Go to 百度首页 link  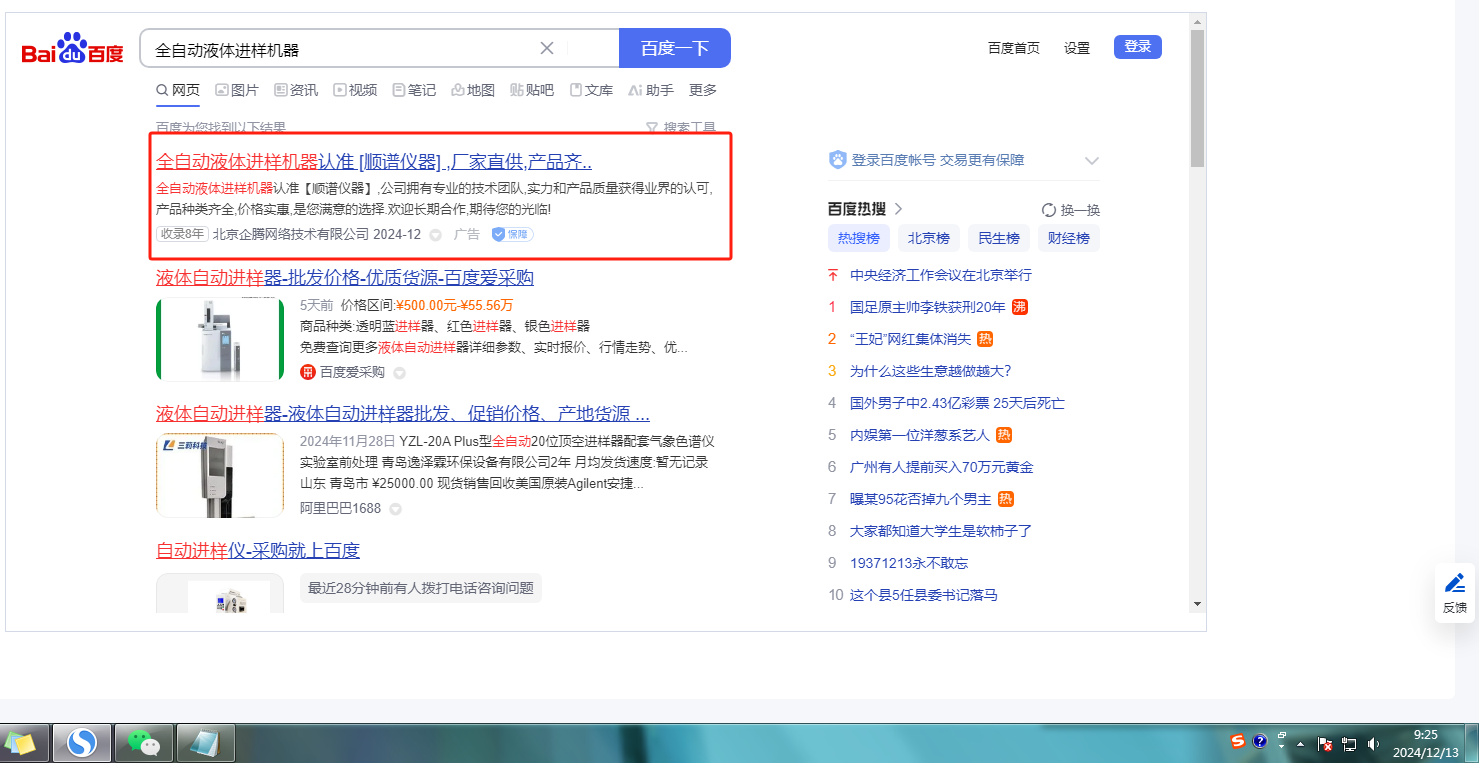[1014, 48]
